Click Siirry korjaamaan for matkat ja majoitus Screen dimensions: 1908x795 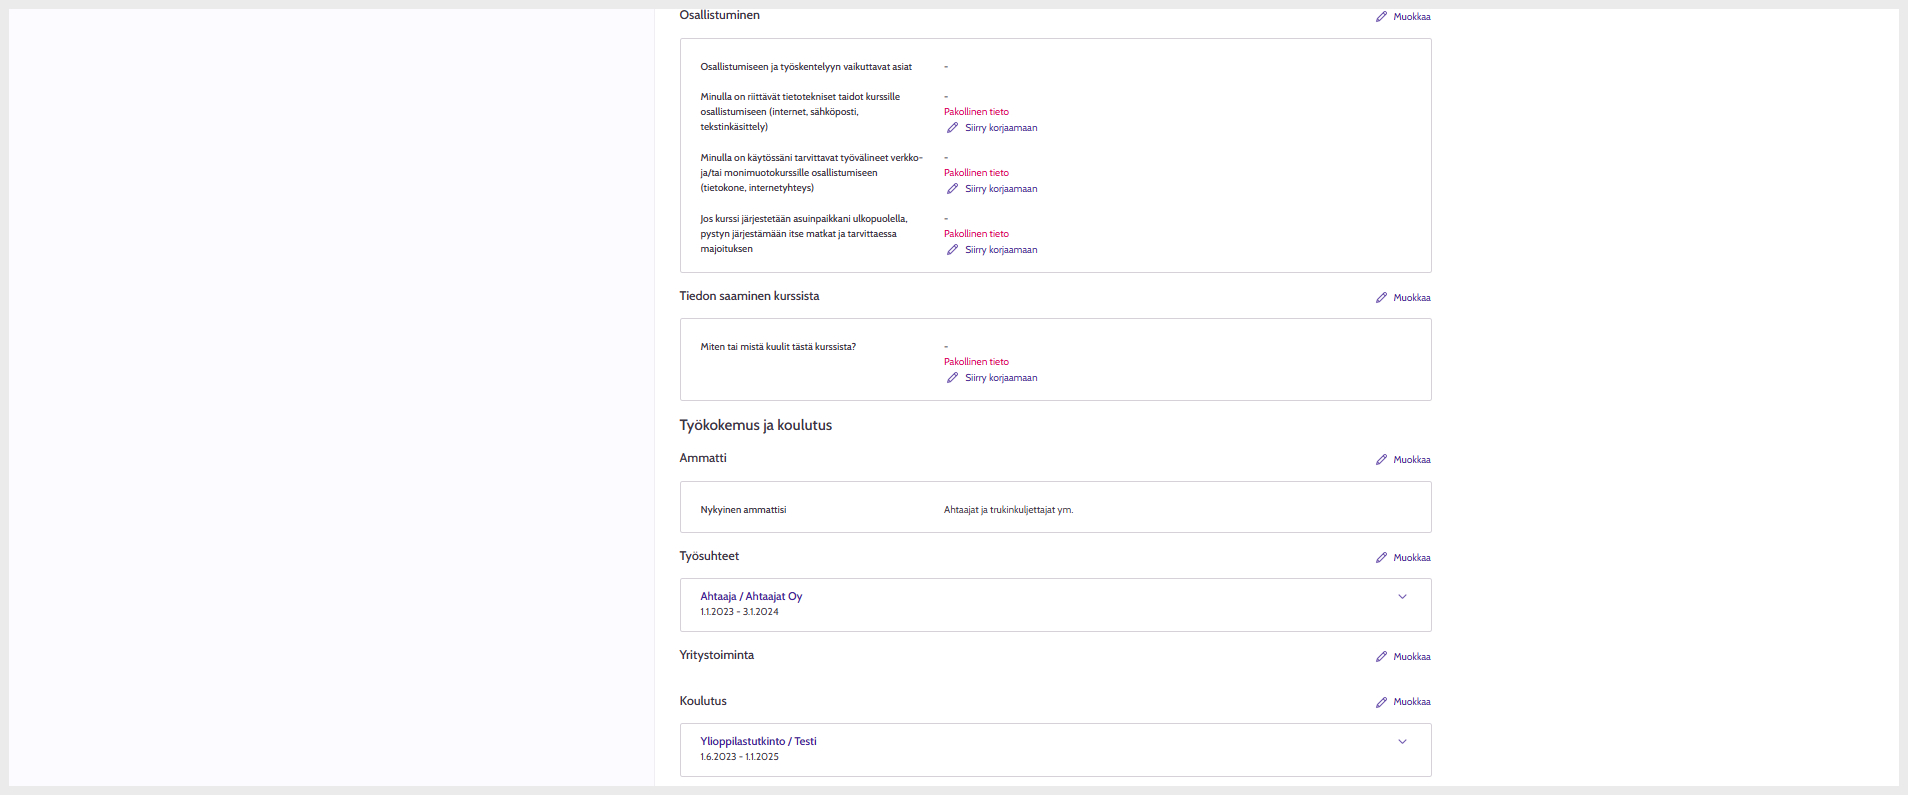tap(1001, 250)
